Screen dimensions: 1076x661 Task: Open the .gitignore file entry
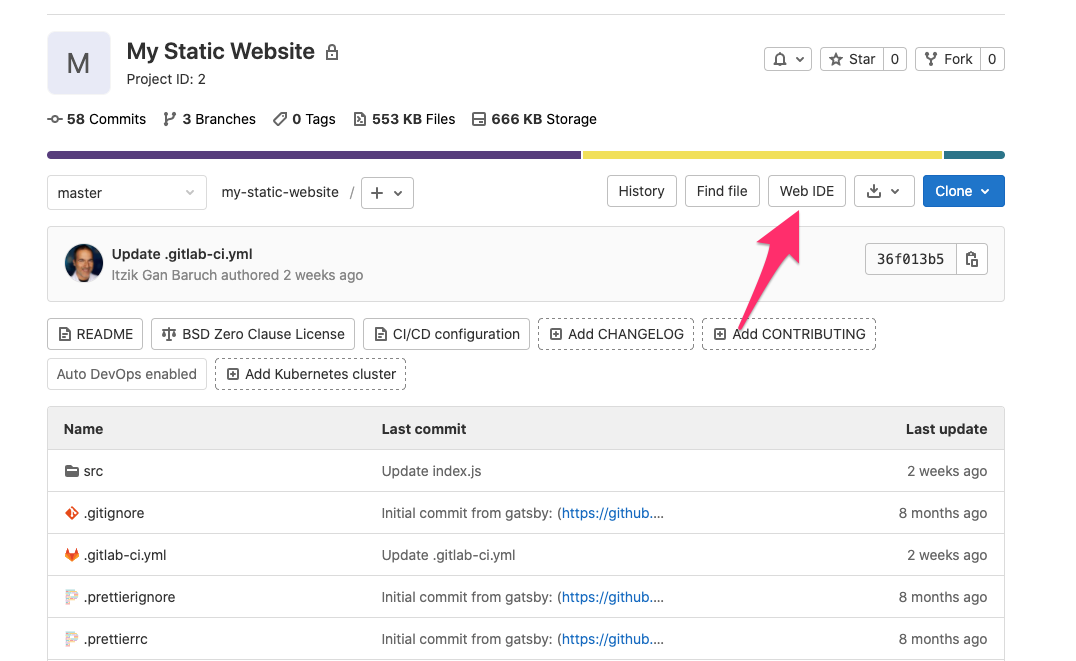(x=114, y=513)
